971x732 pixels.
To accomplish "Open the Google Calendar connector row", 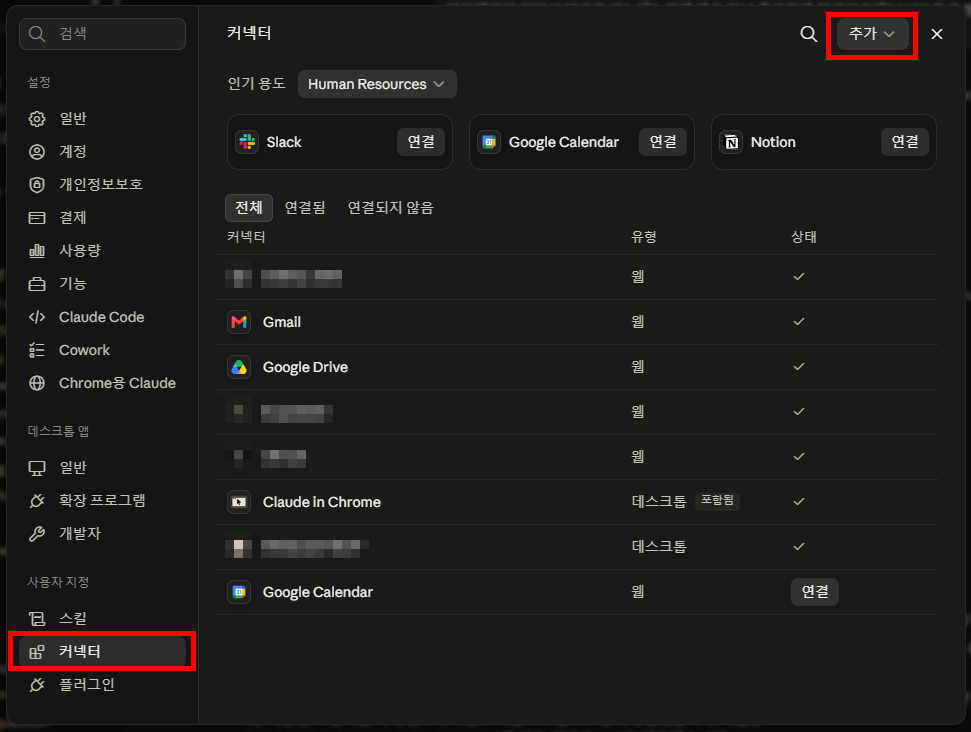I will tap(577, 592).
